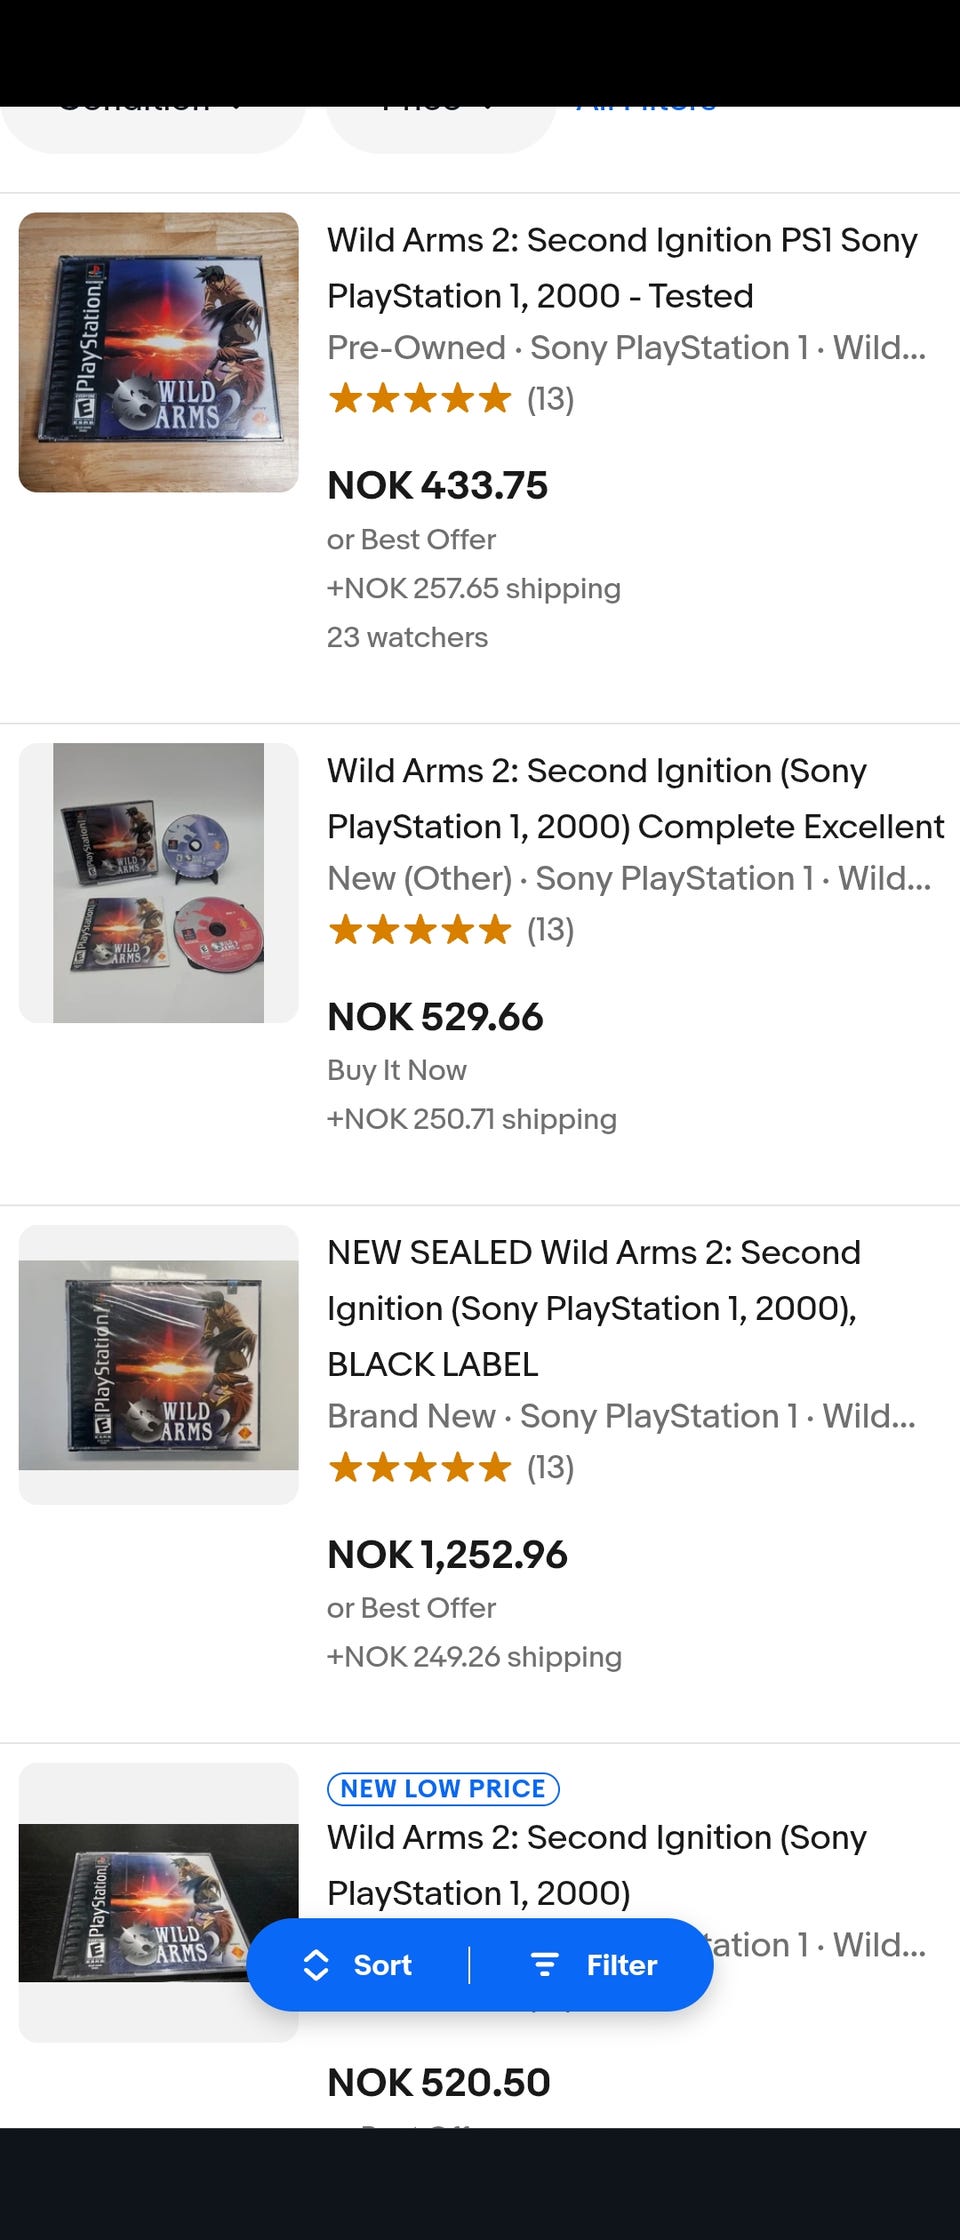
Task: Click star rating of the Tested PS1 listing
Action: (420, 399)
